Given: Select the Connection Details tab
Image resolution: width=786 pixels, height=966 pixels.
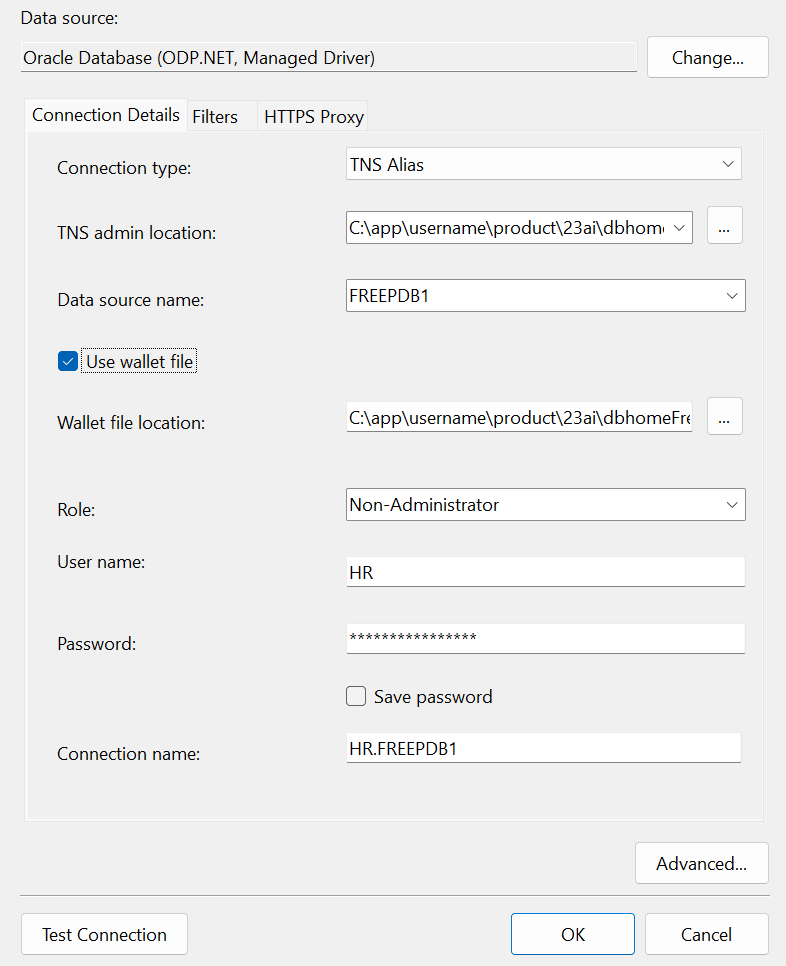Looking at the screenshot, I should click(x=105, y=114).
